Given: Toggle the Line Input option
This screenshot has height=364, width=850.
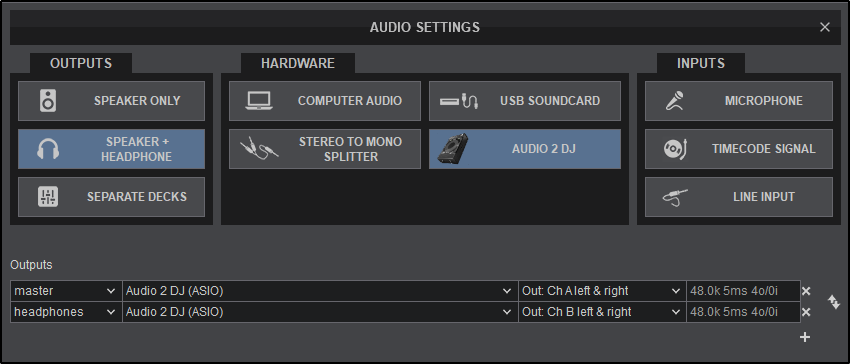Looking at the screenshot, I should pos(739,197).
